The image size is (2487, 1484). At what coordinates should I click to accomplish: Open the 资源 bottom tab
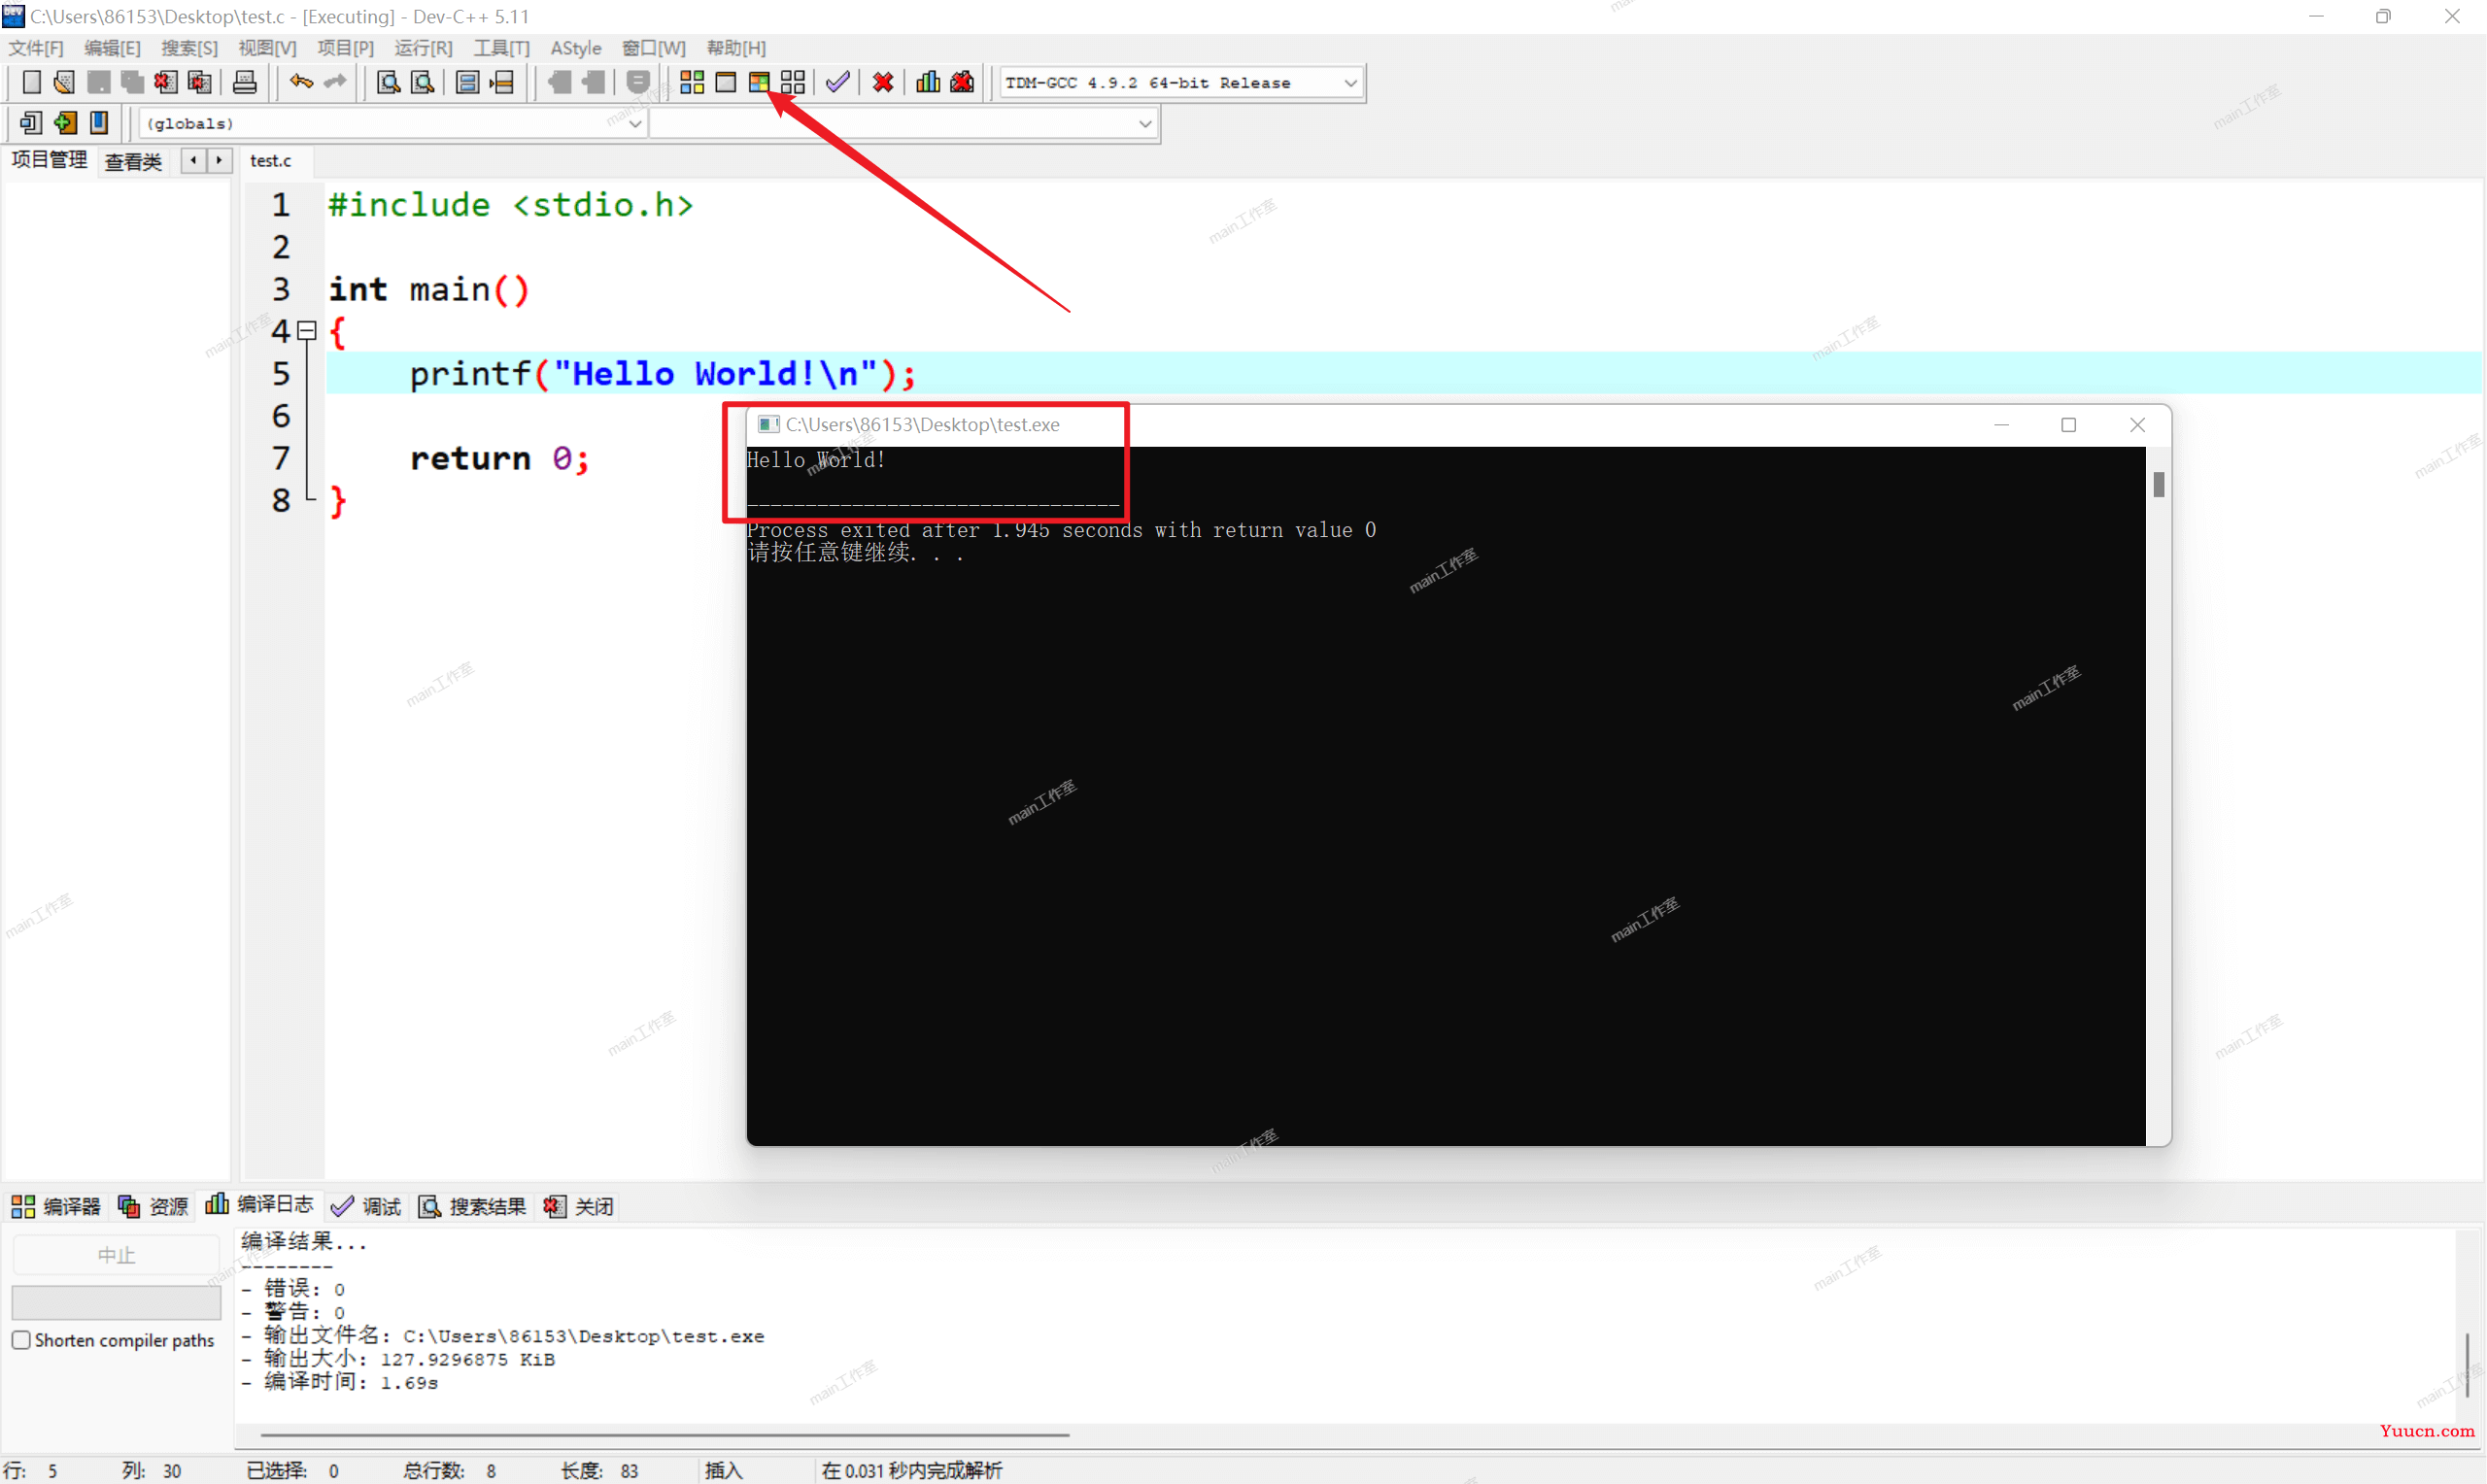[x=153, y=1206]
